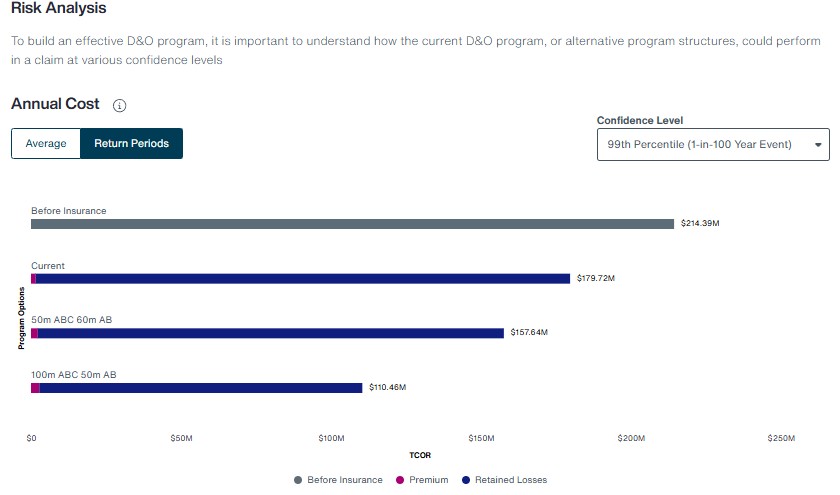Click the $110.46M value label
The height and width of the screenshot is (495, 840).
pos(387,387)
